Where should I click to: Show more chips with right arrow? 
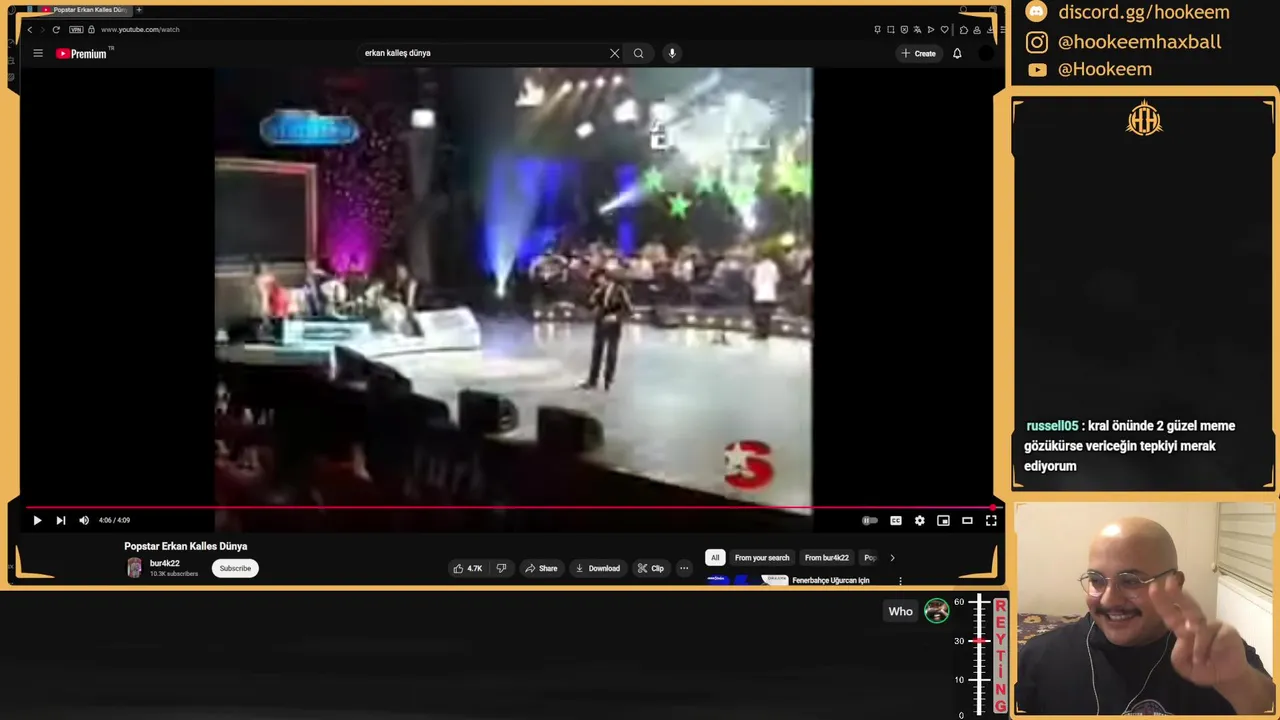pyautogui.click(x=892, y=558)
